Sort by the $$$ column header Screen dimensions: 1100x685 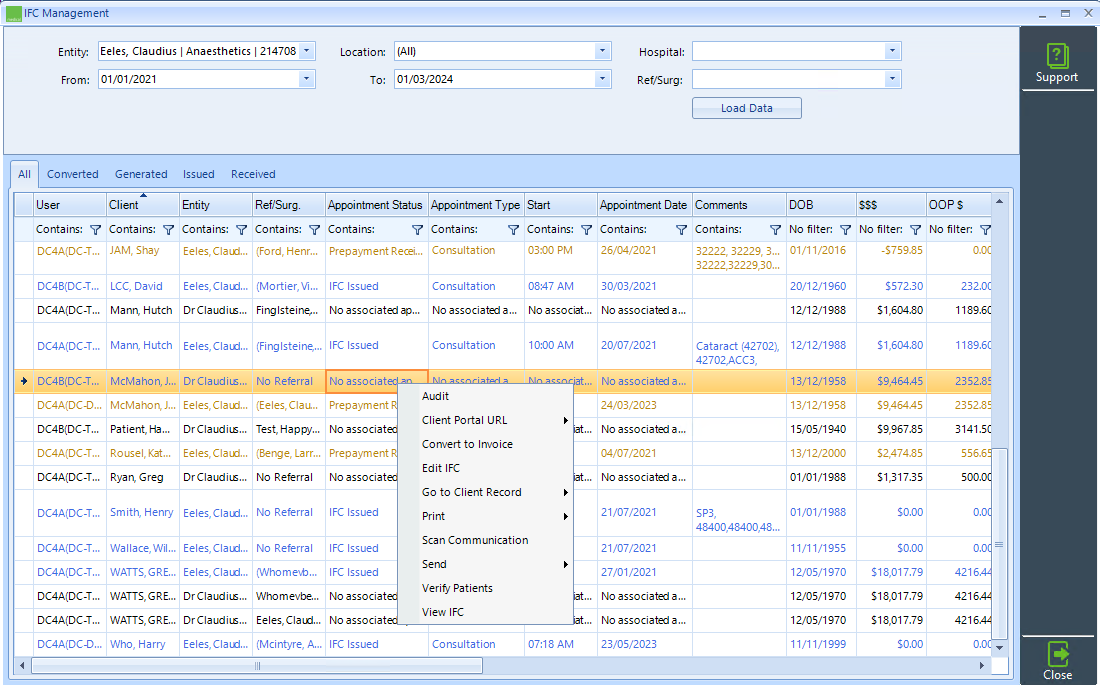891,205
